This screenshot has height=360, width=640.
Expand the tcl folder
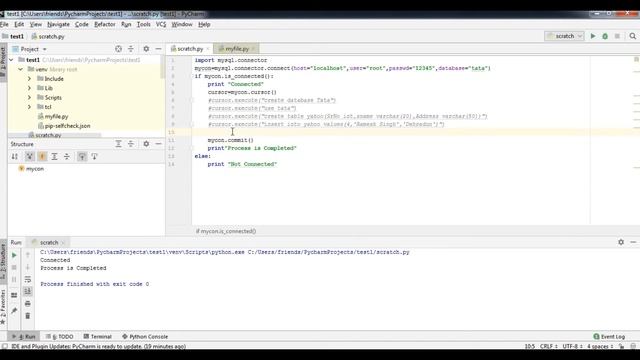coord(29,107)
